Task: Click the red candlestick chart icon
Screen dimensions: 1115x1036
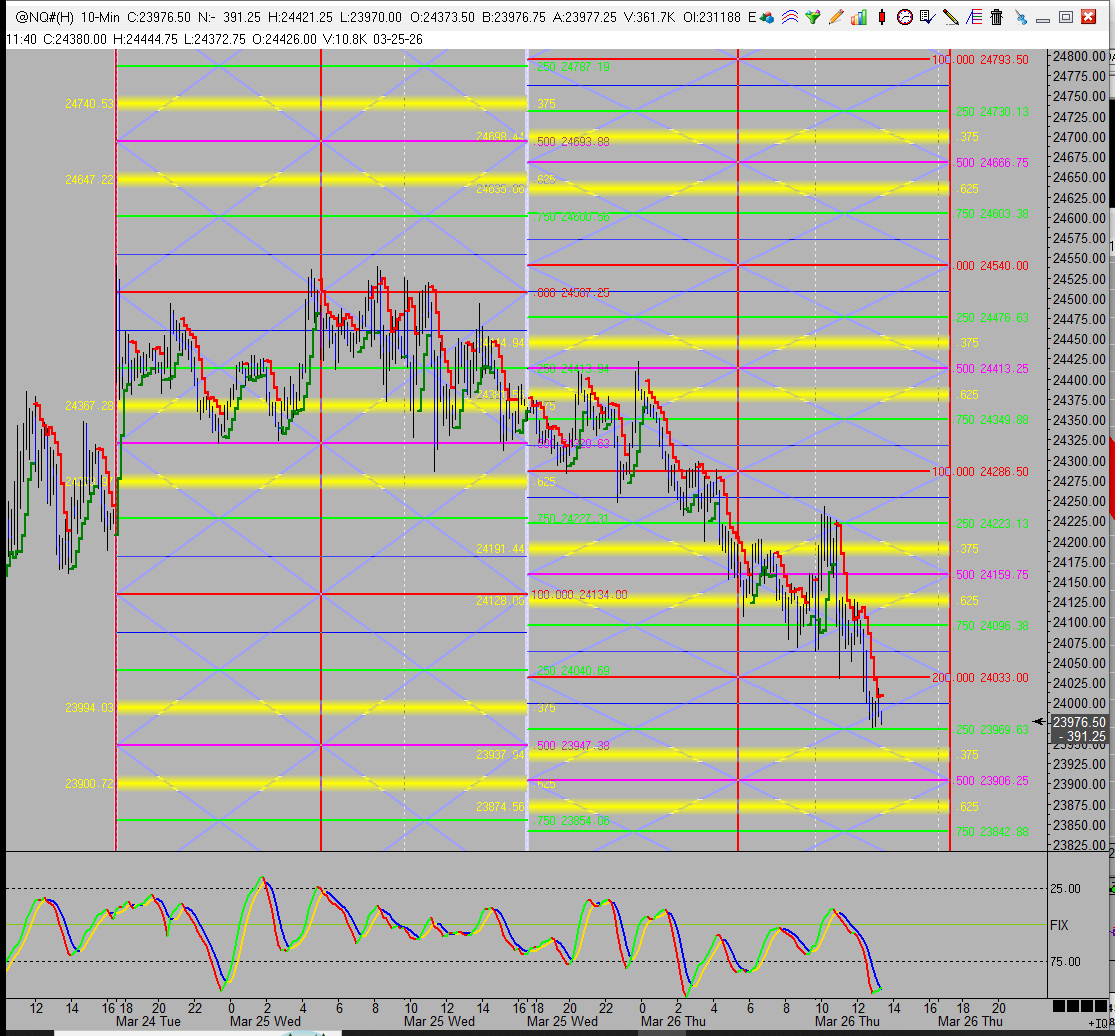Action: click(881, 17)
